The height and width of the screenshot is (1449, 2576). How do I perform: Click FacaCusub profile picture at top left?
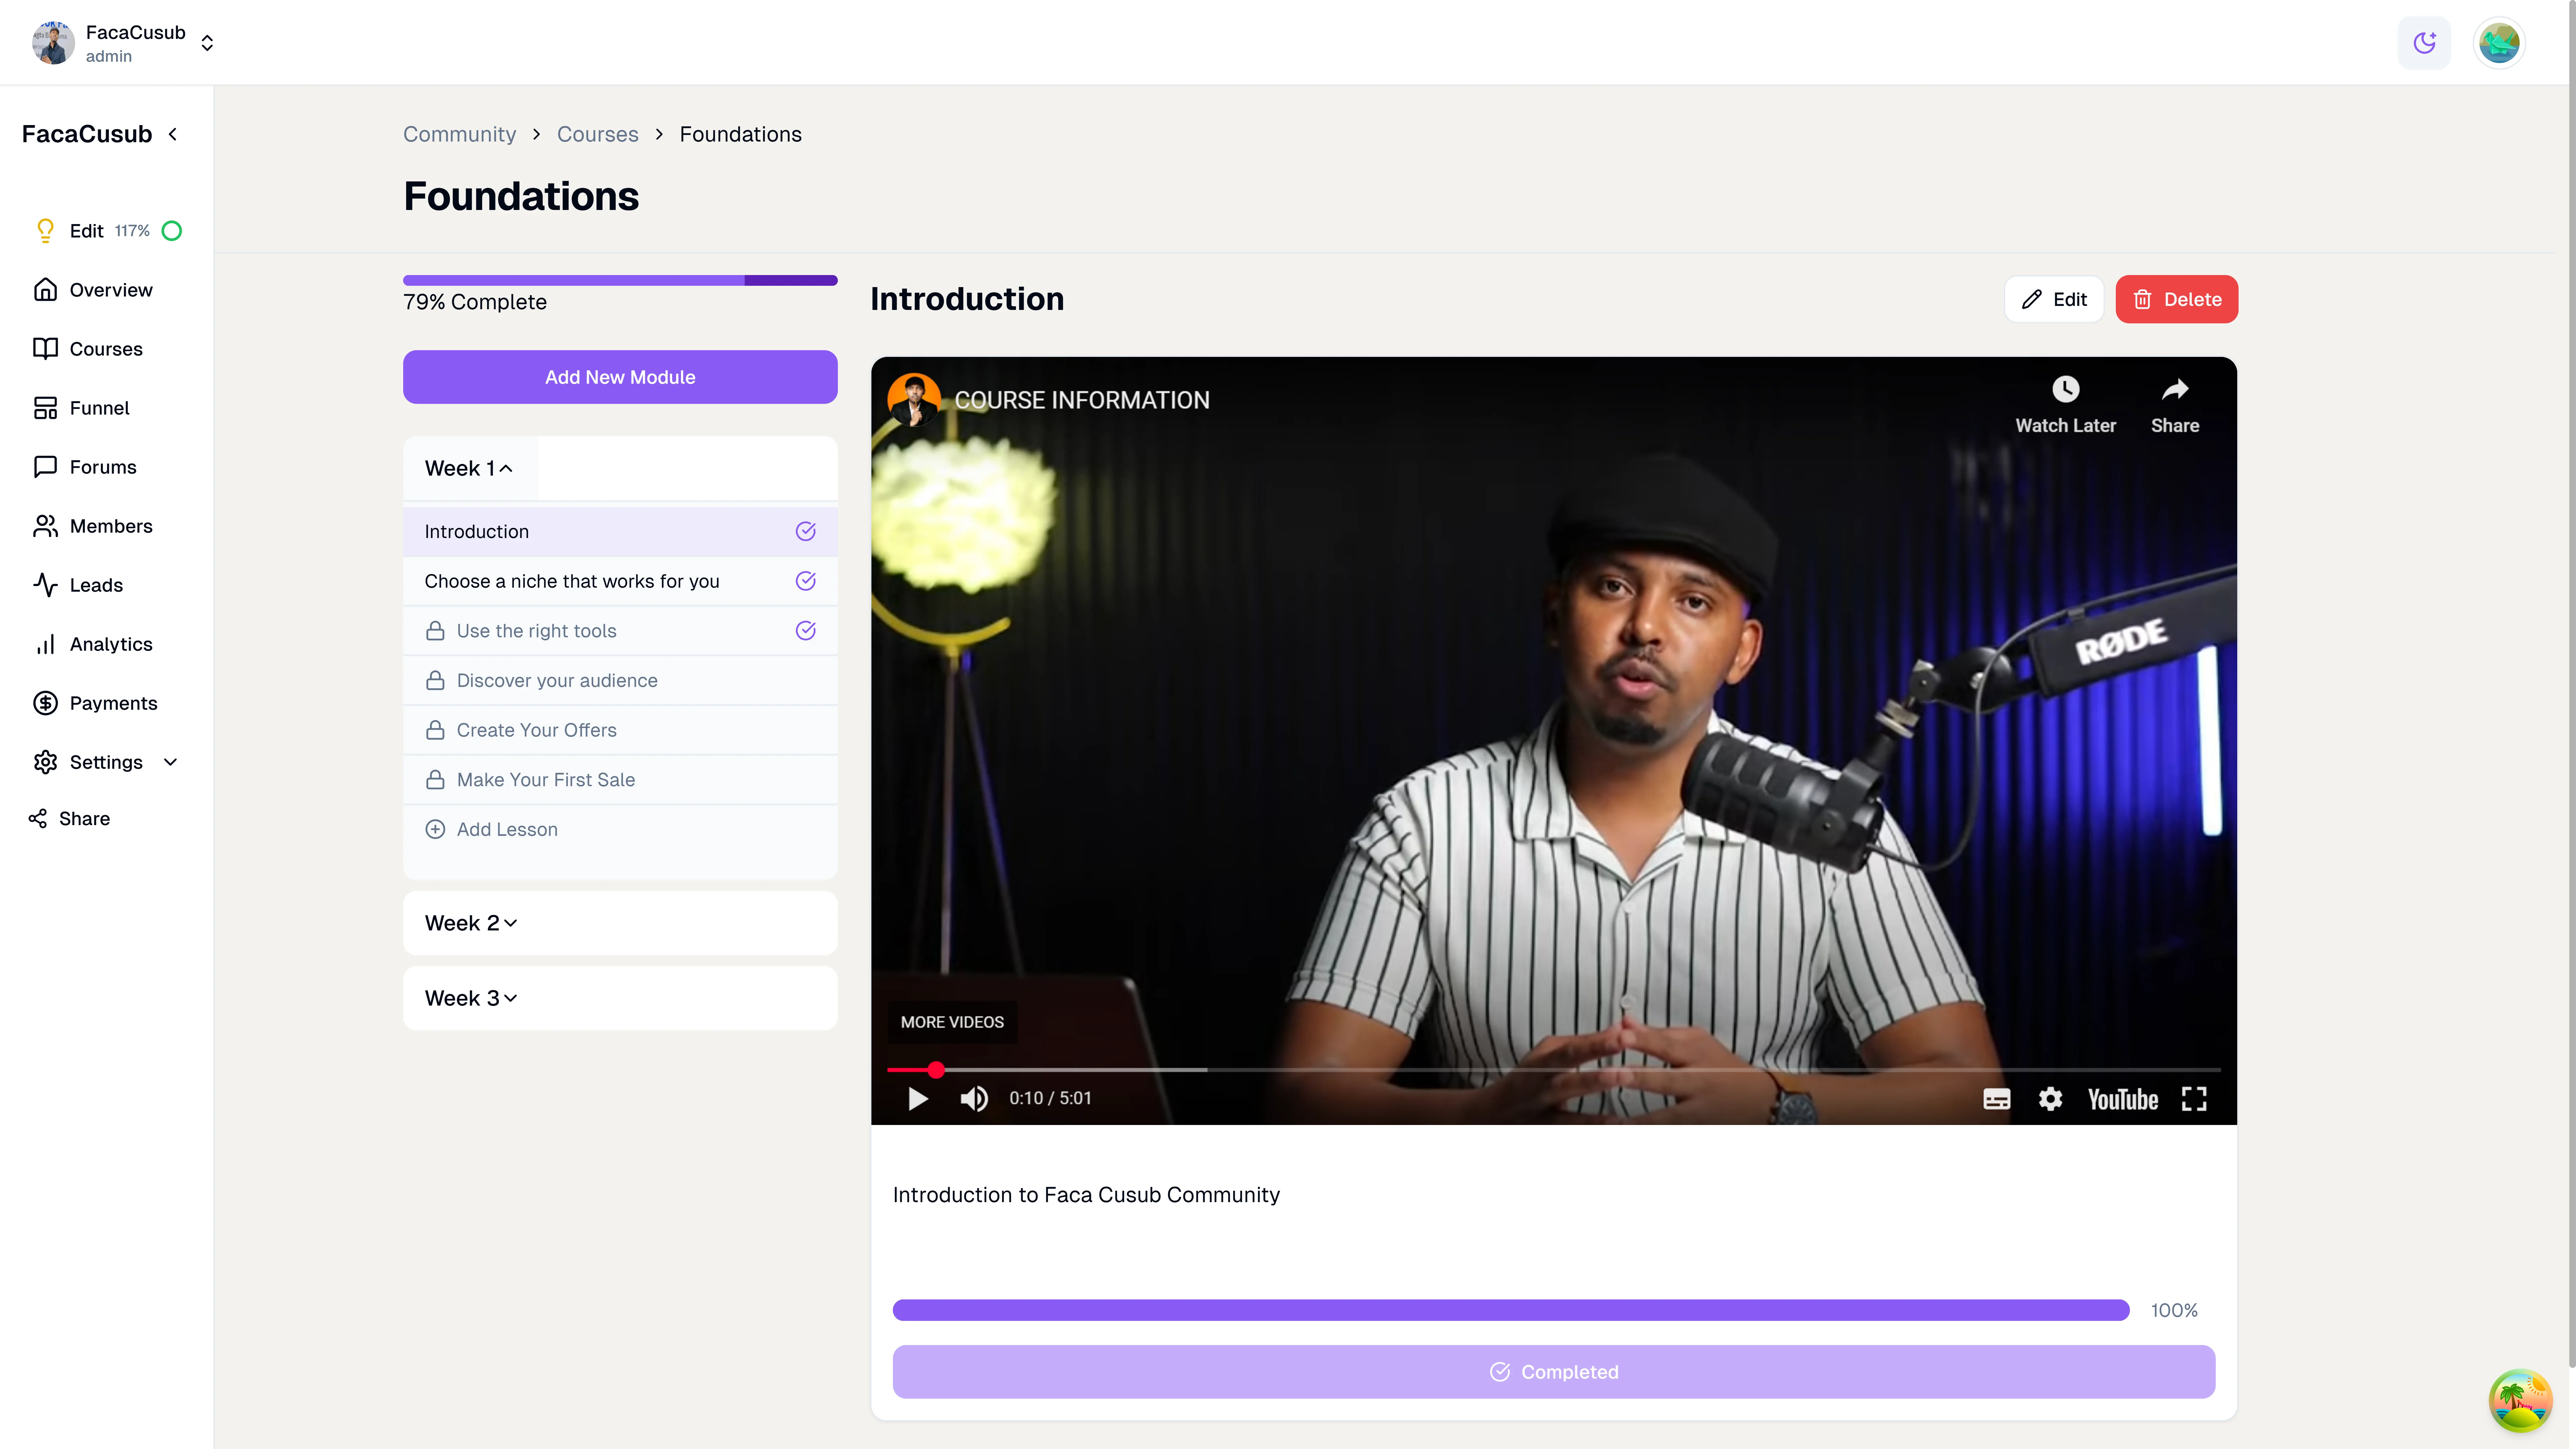(x=53, y=43)
